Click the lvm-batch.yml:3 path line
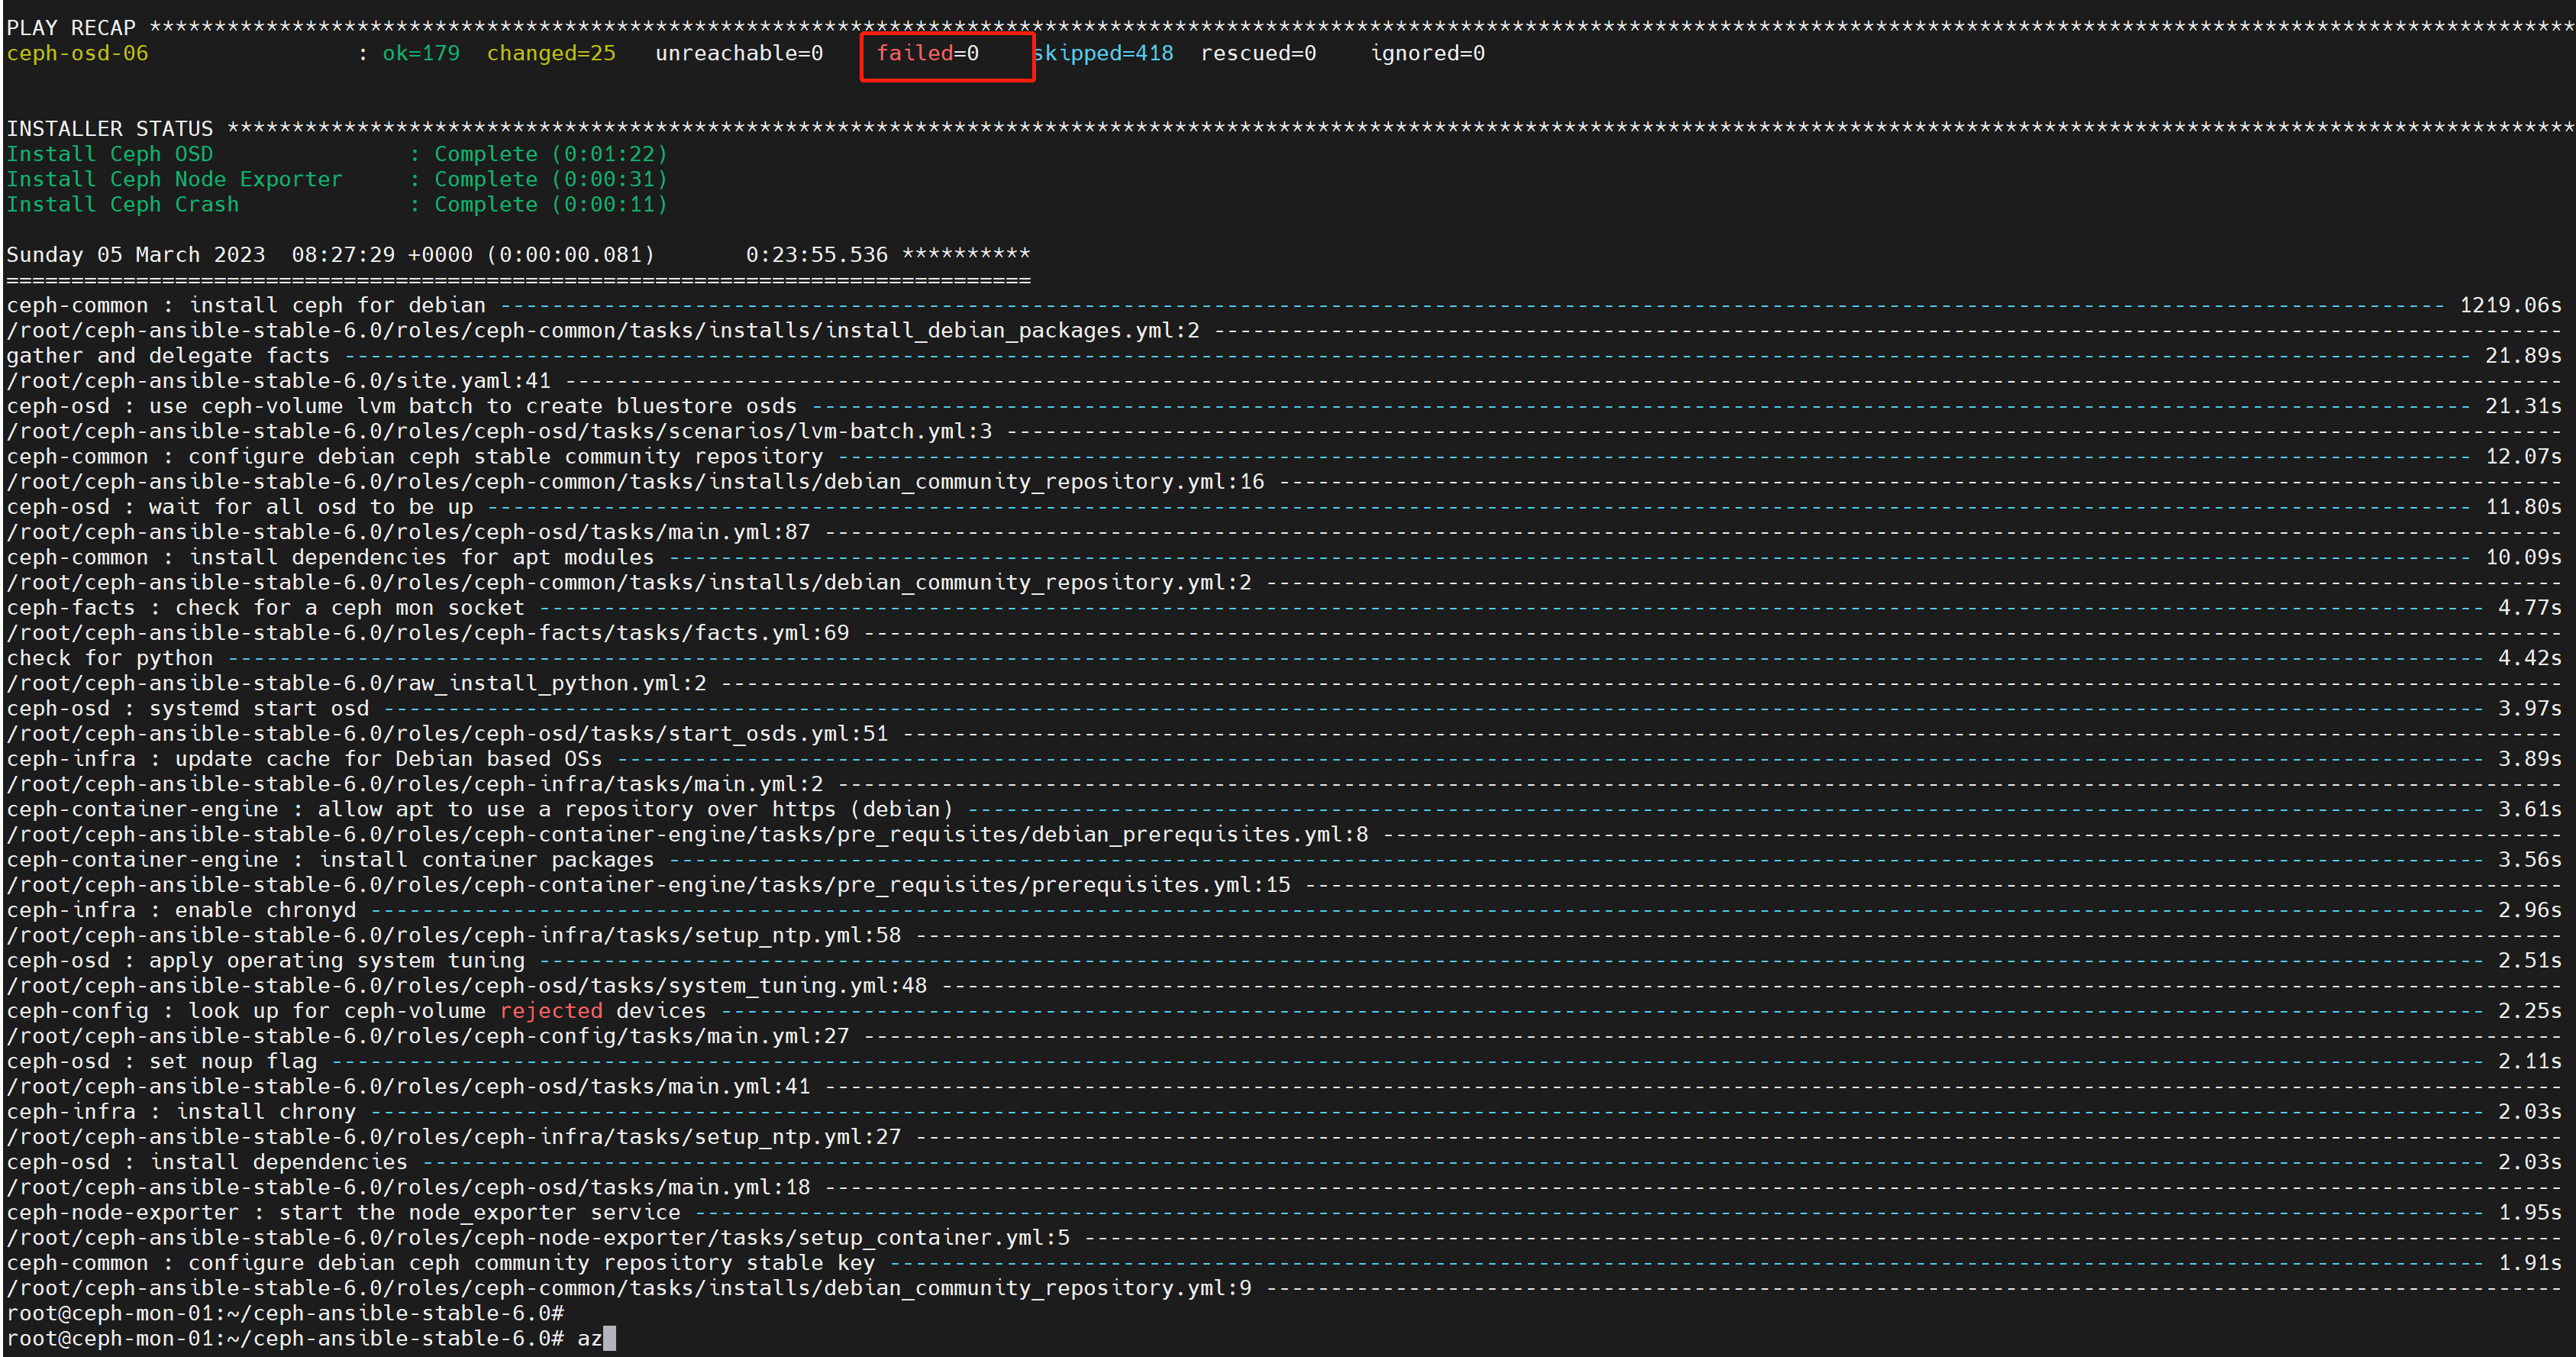 499,431
